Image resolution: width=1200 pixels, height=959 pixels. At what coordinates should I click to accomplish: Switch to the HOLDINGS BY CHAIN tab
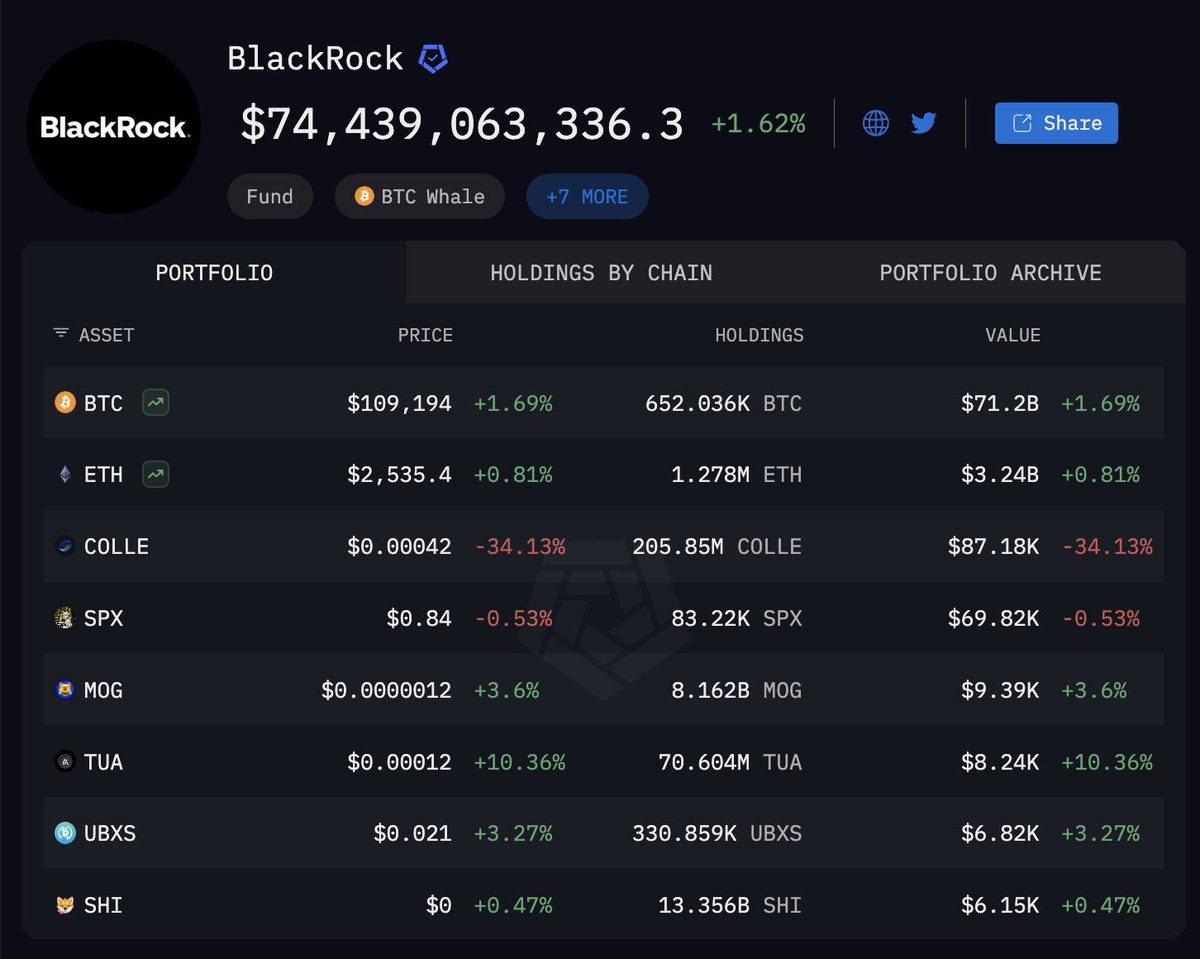[x=602, y=272]
